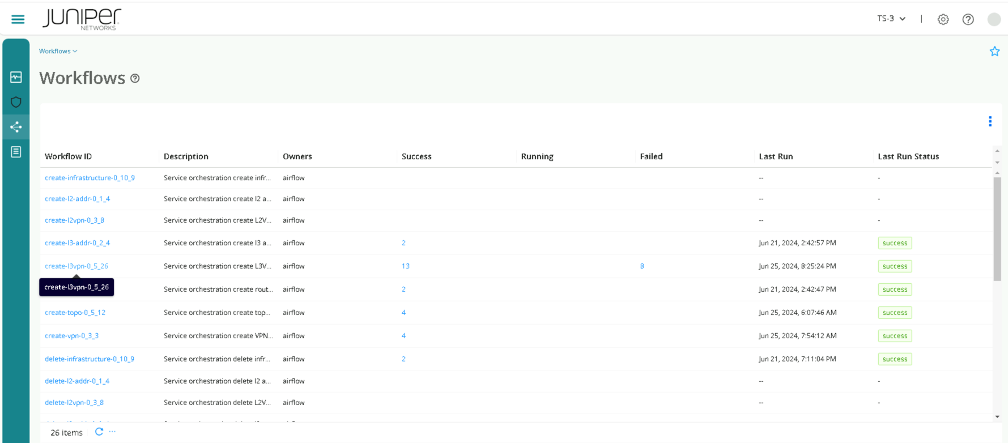1008x444 pixels.
Task: Refresh the table using the reload icon
Action: (99, 432)
